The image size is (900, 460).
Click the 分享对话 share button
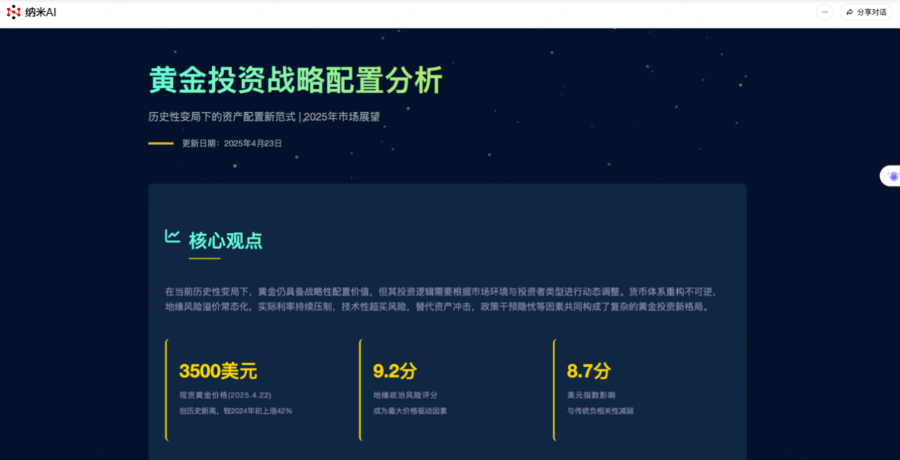pos(866,12)
